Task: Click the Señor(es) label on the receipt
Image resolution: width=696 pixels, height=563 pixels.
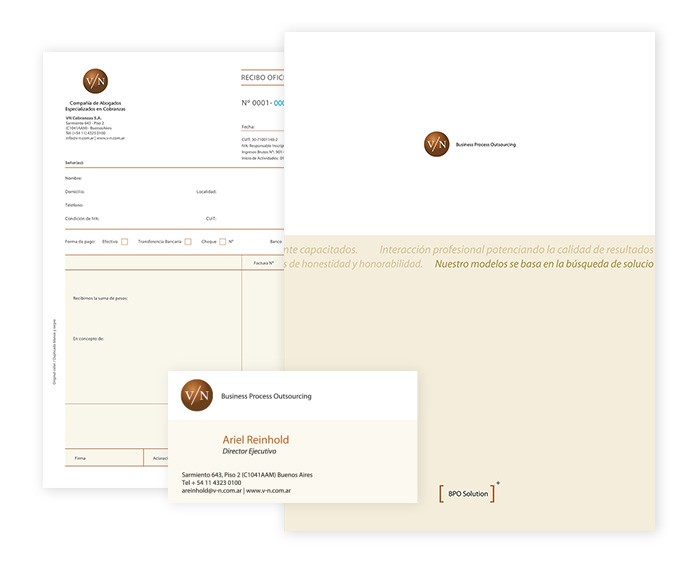Action: [74, 163]
